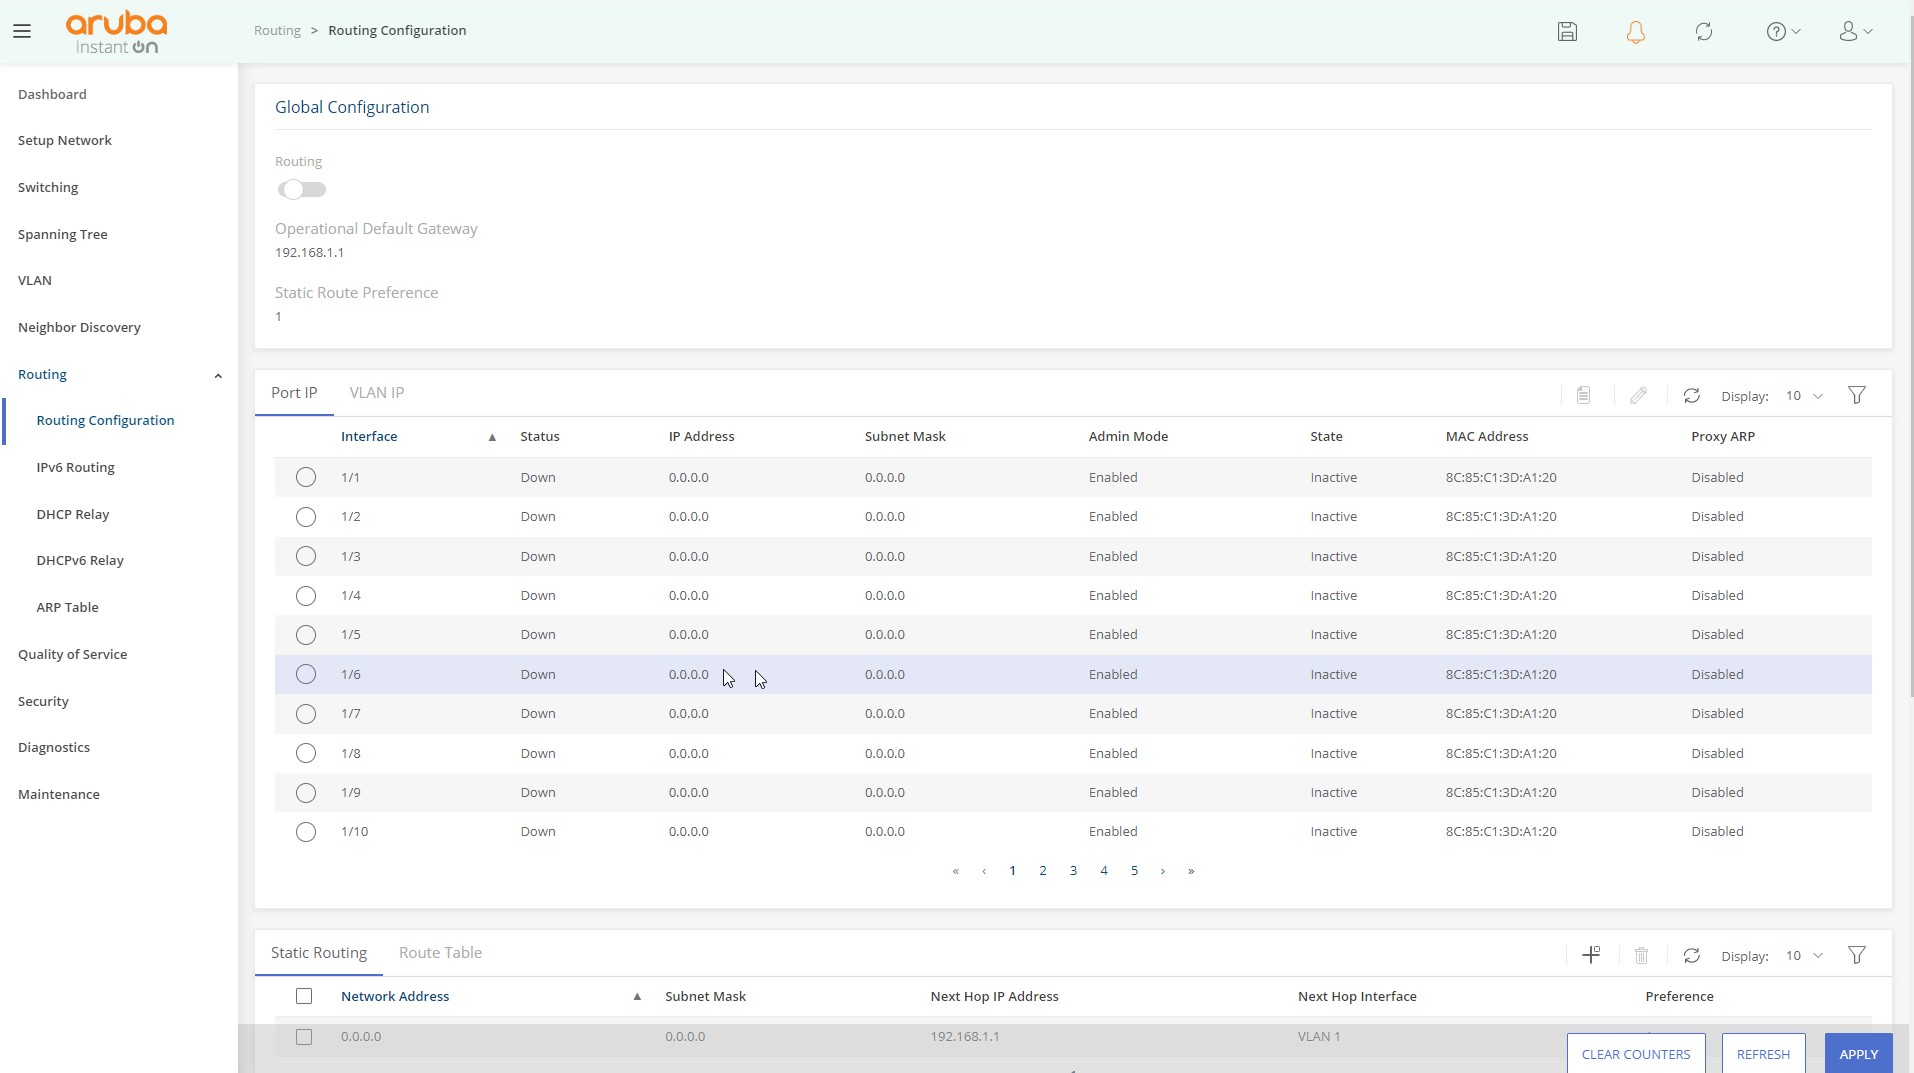Toggle the global Routing switch

[302, 189]
